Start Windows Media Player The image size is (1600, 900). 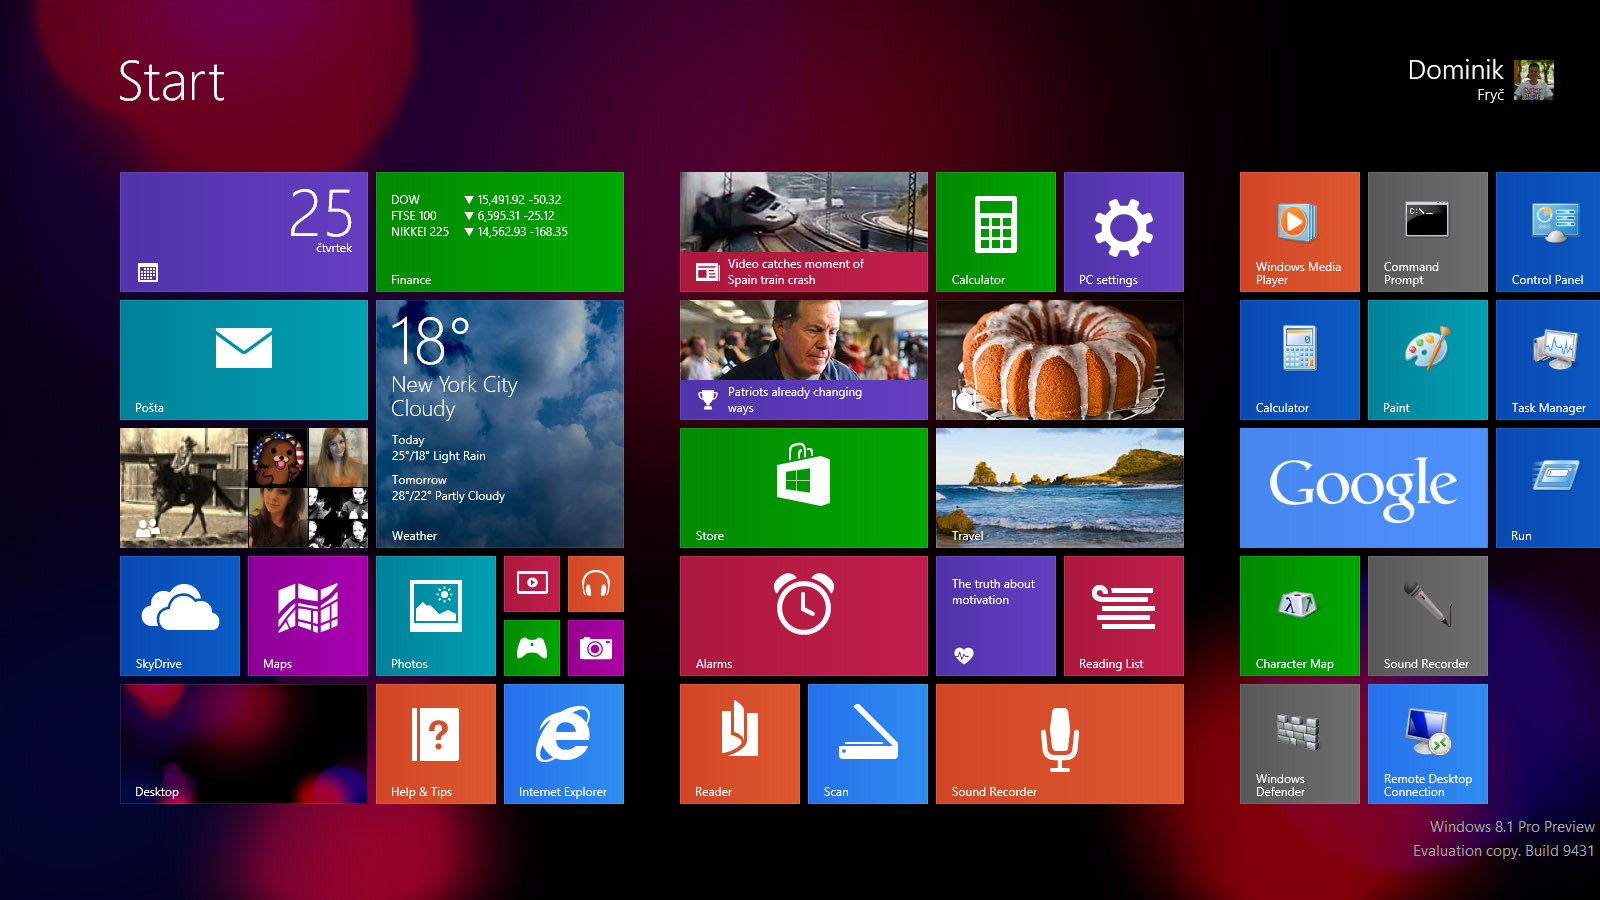tap(1298, 231)
